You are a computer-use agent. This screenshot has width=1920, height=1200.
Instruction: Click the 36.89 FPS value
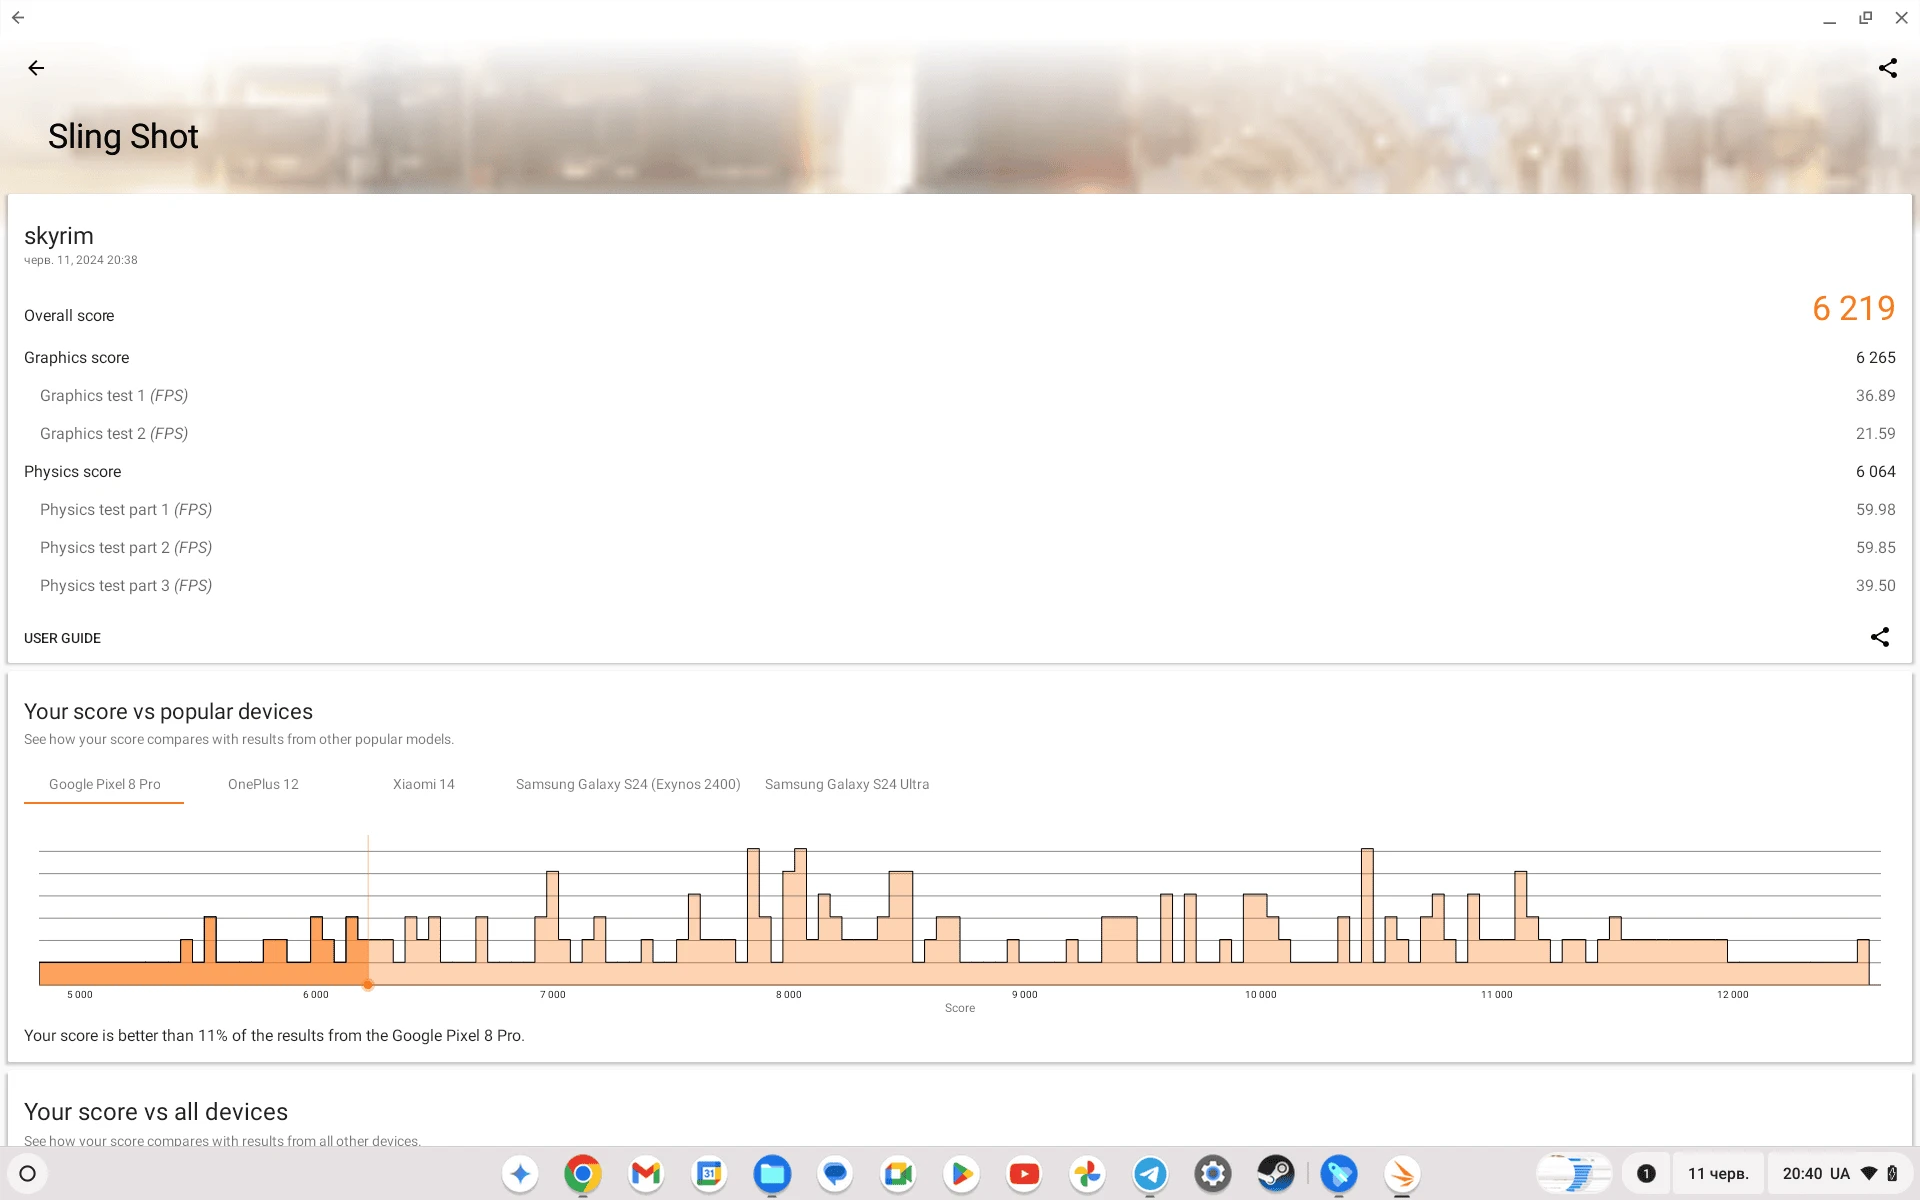point(1875,395)
